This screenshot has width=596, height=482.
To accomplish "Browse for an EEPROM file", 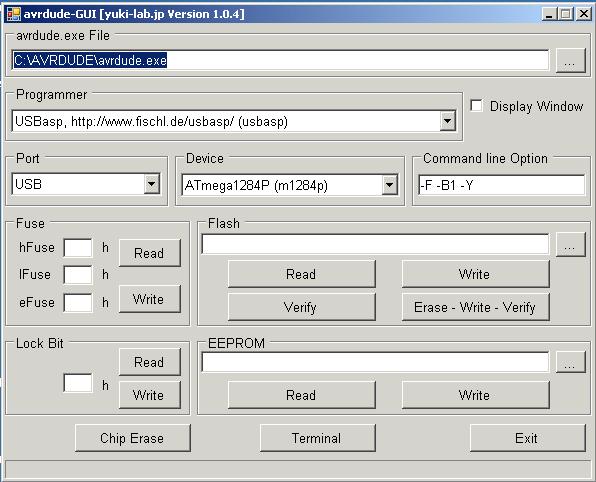I will point(570,362).
